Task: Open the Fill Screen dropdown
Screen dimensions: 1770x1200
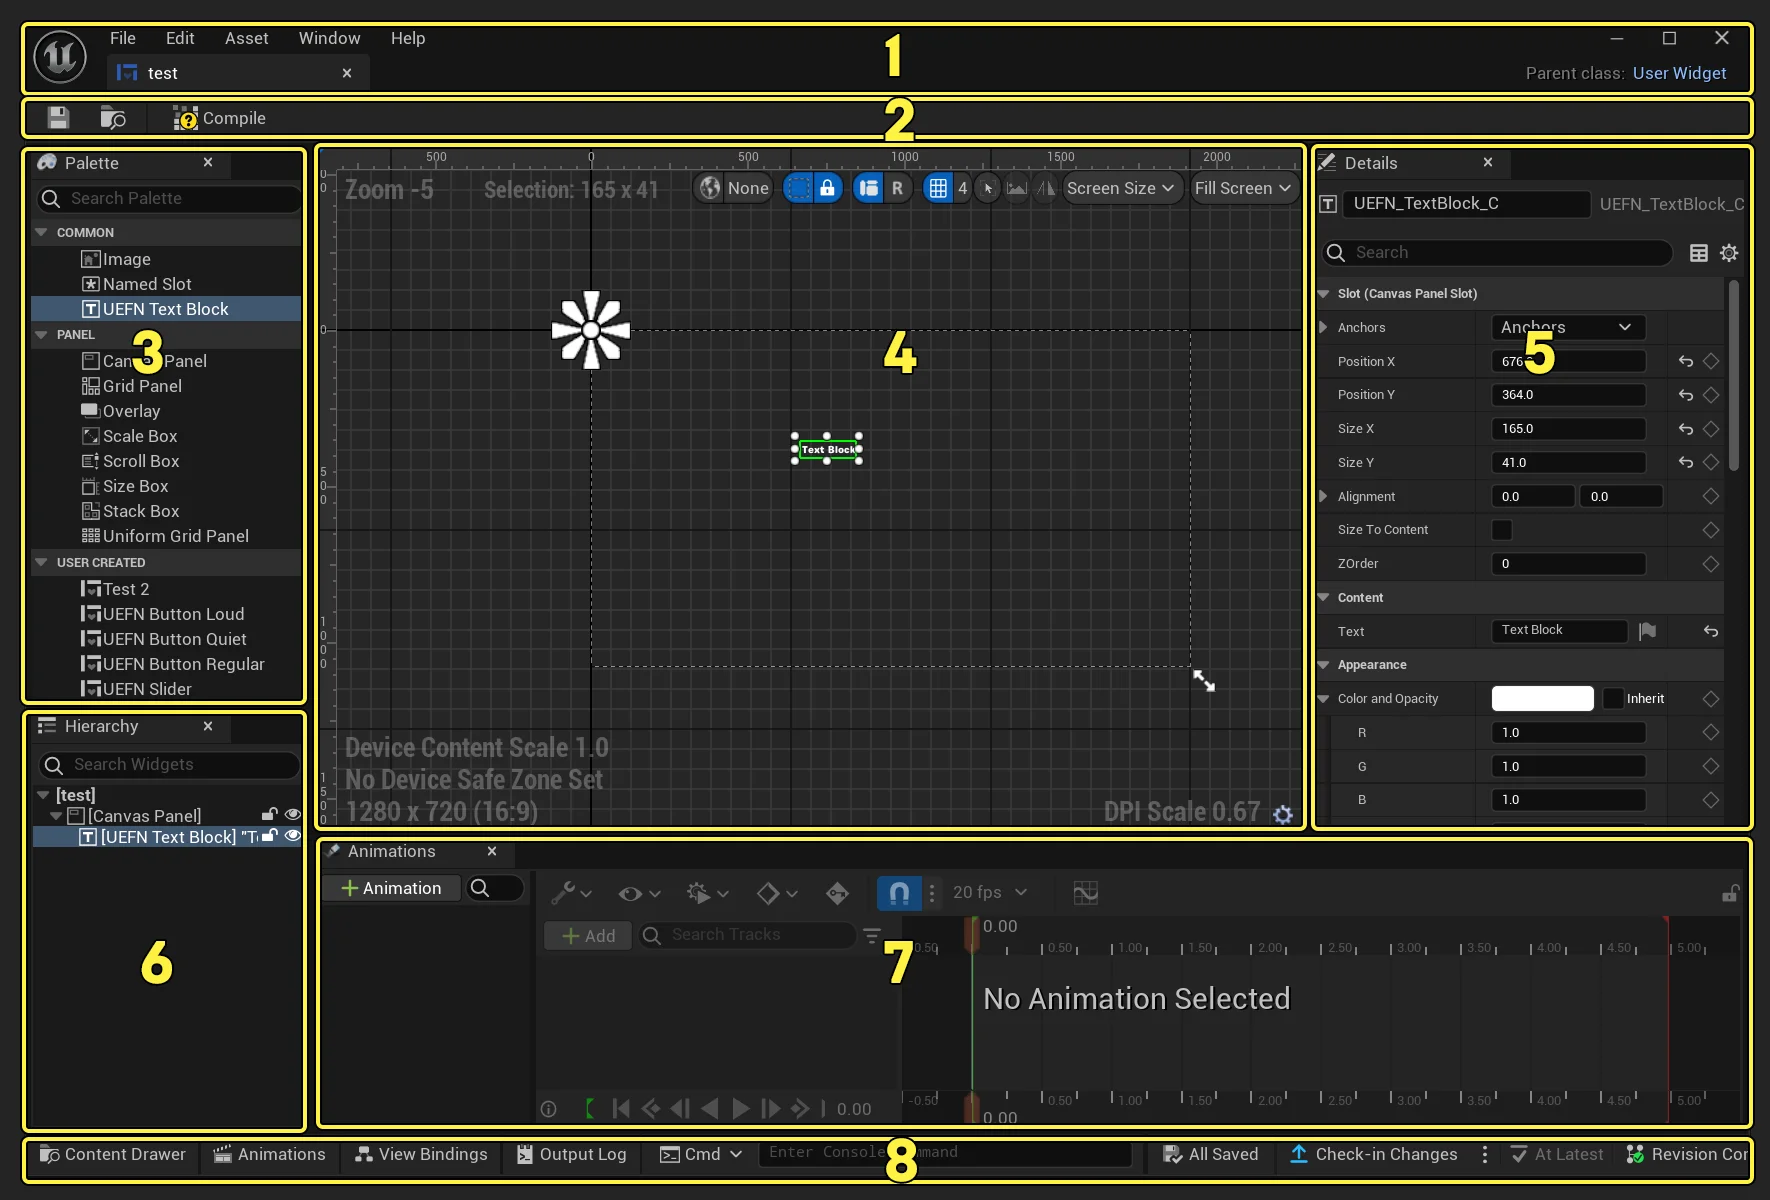Action: click(1243, 188)
